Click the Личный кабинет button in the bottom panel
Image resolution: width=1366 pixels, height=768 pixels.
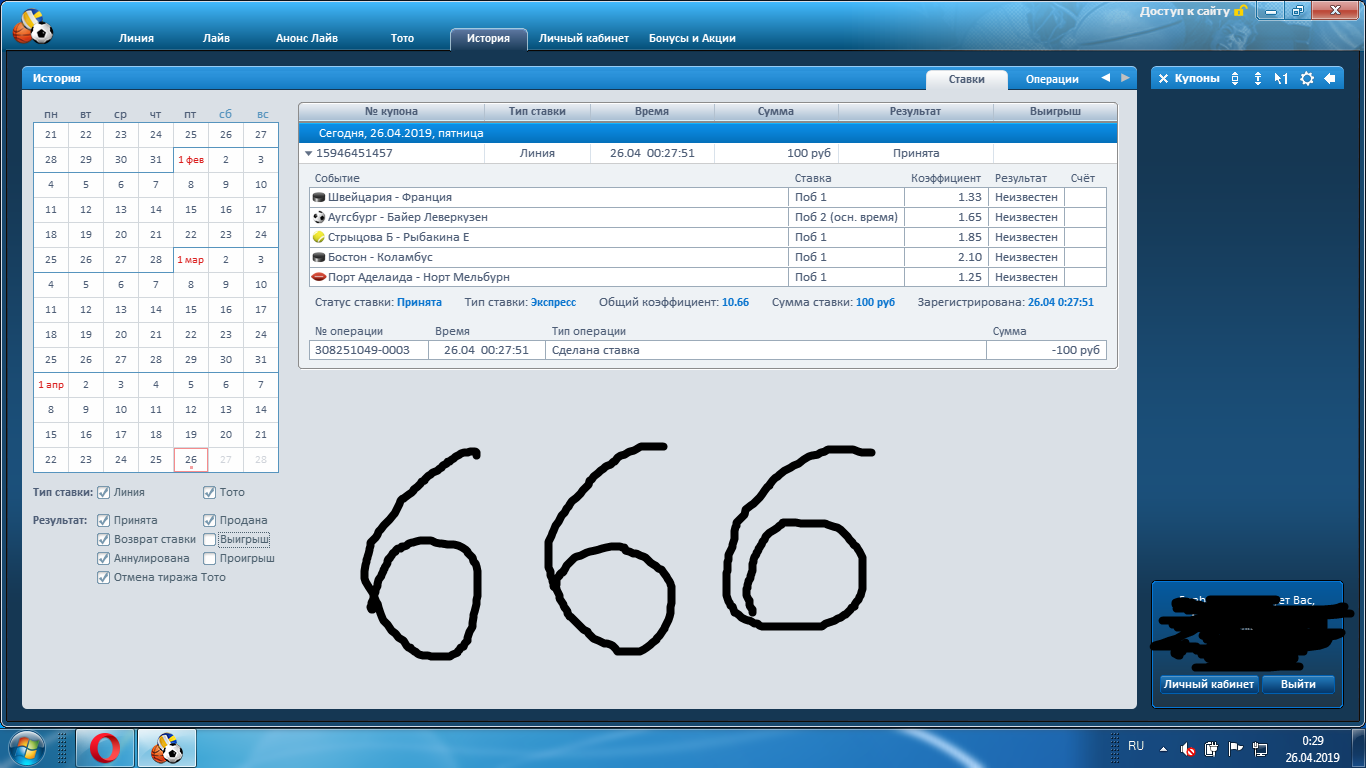(x=1208, y=684)
